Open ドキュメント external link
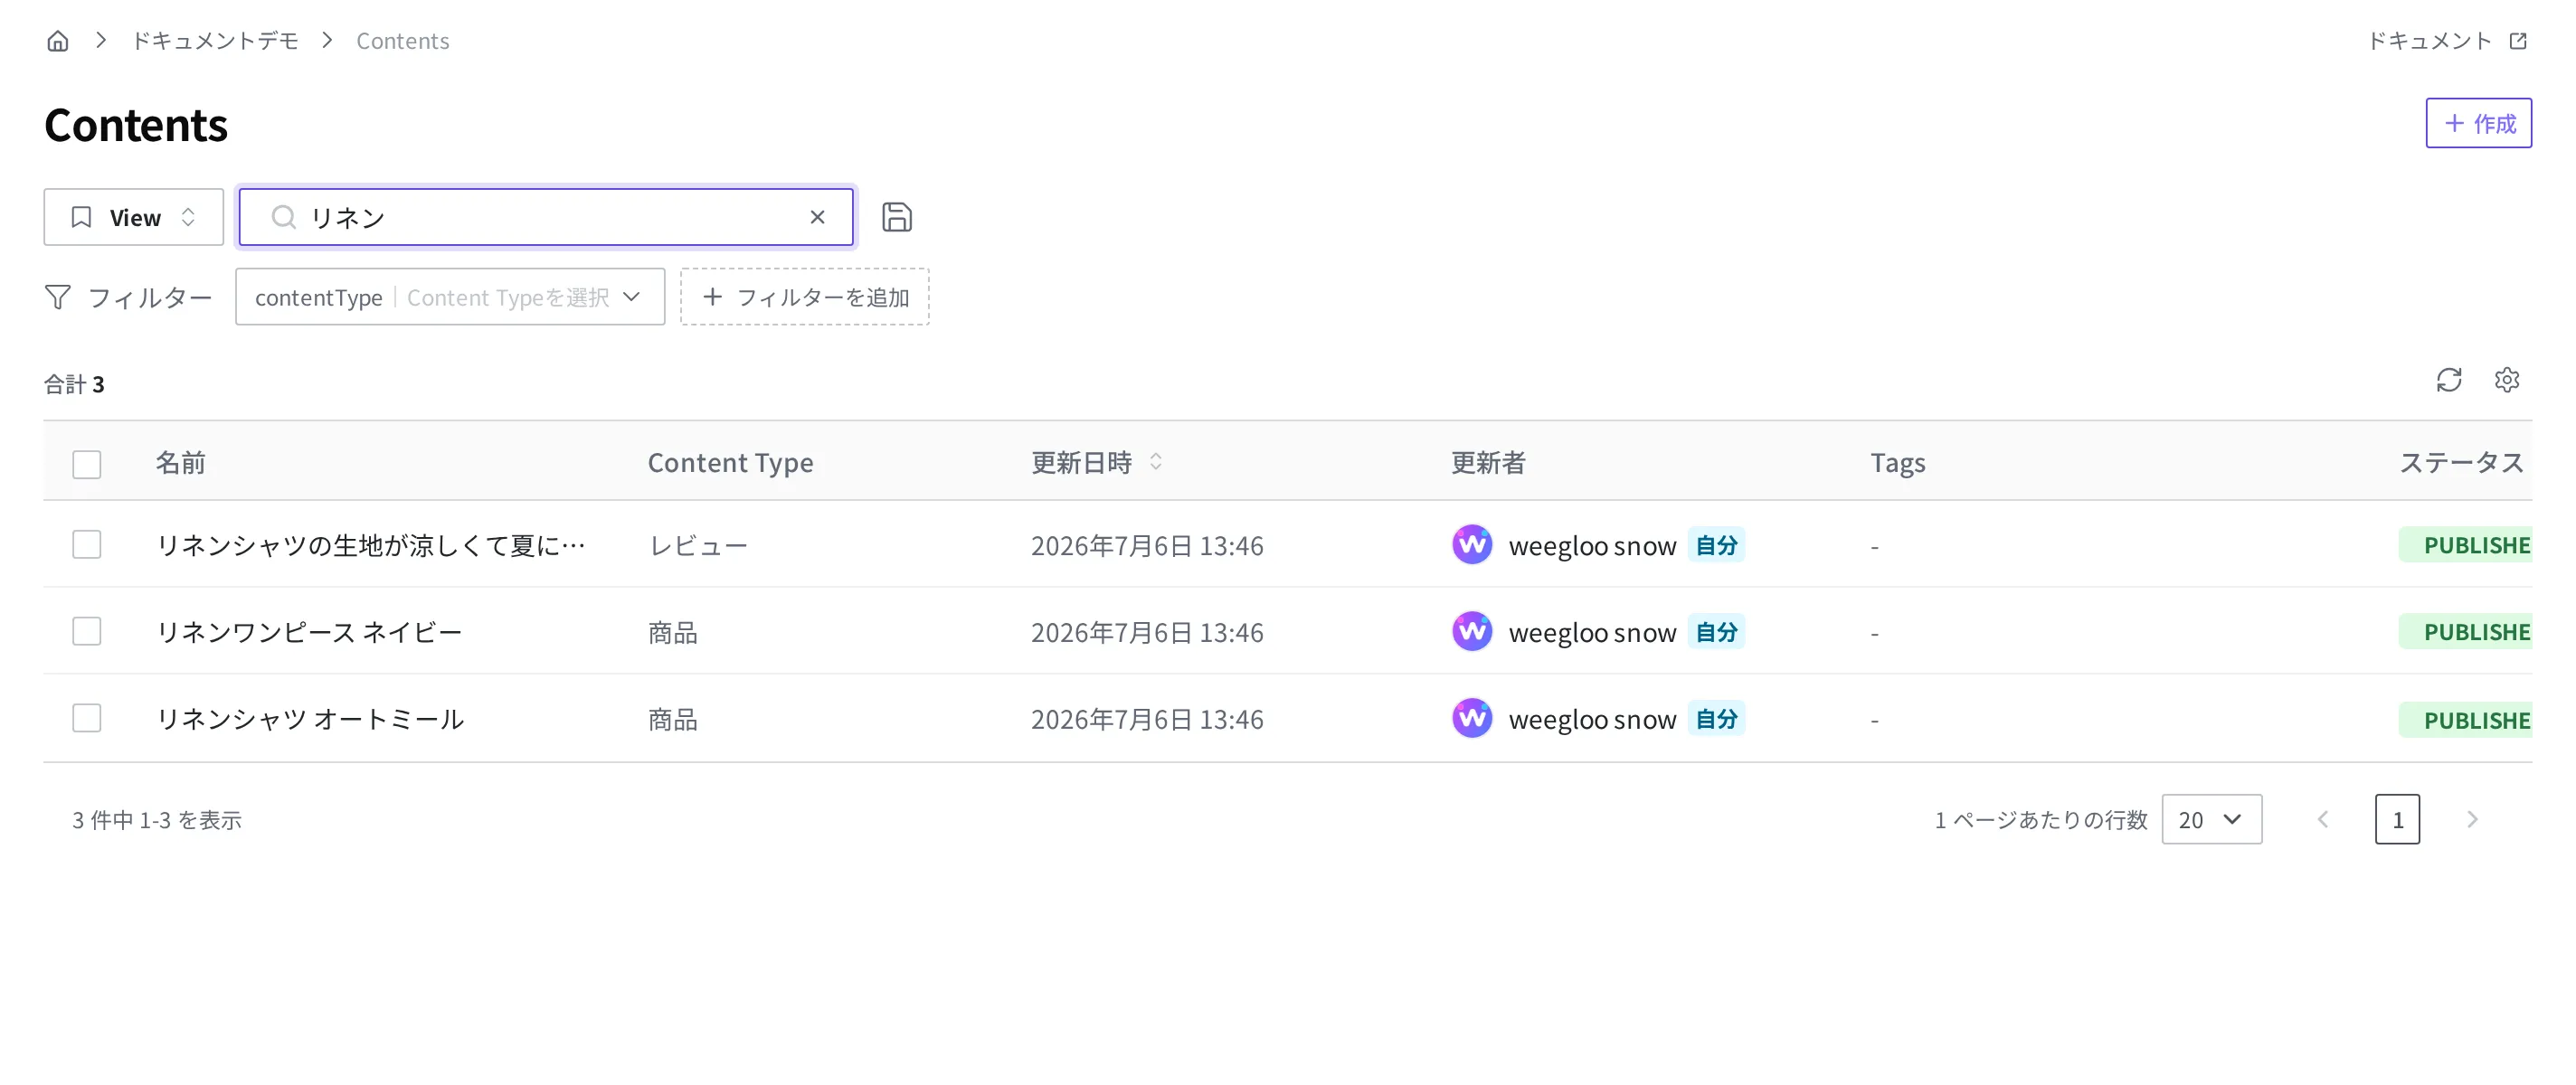 click(x=2446, y=41)
